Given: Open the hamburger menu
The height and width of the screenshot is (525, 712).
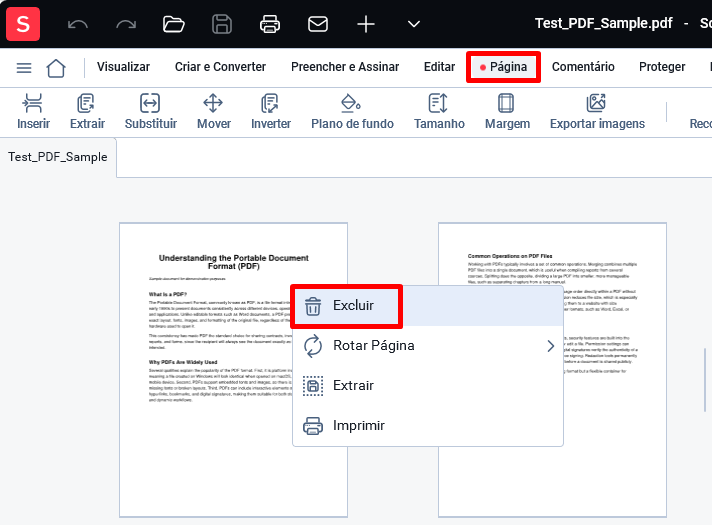Looking at the screenshot, I should point(24,68).
